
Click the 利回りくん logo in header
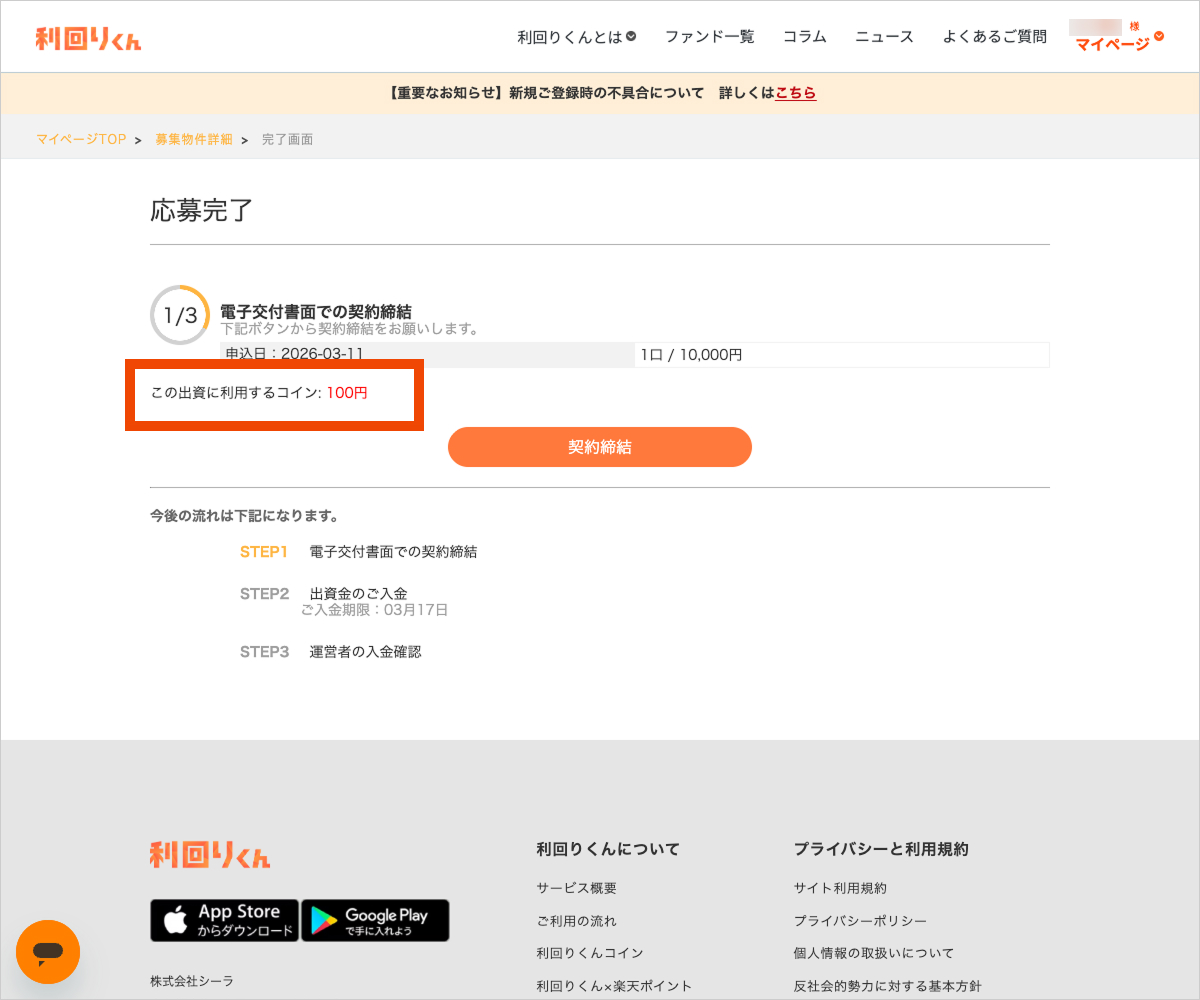click(88, 38)
